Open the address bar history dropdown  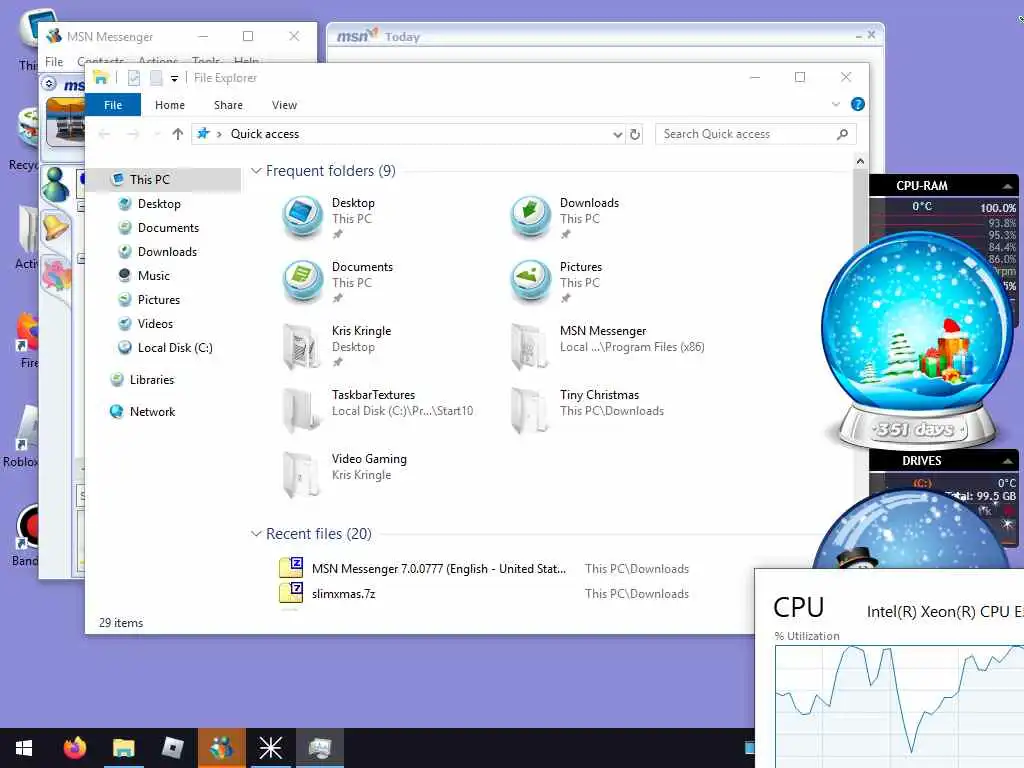[x=617, y=135]
